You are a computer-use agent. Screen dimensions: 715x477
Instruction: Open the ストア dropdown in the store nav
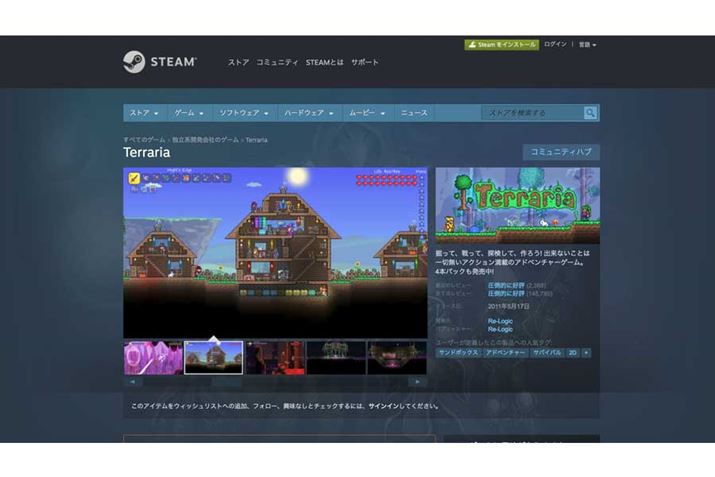click(145, 113)
